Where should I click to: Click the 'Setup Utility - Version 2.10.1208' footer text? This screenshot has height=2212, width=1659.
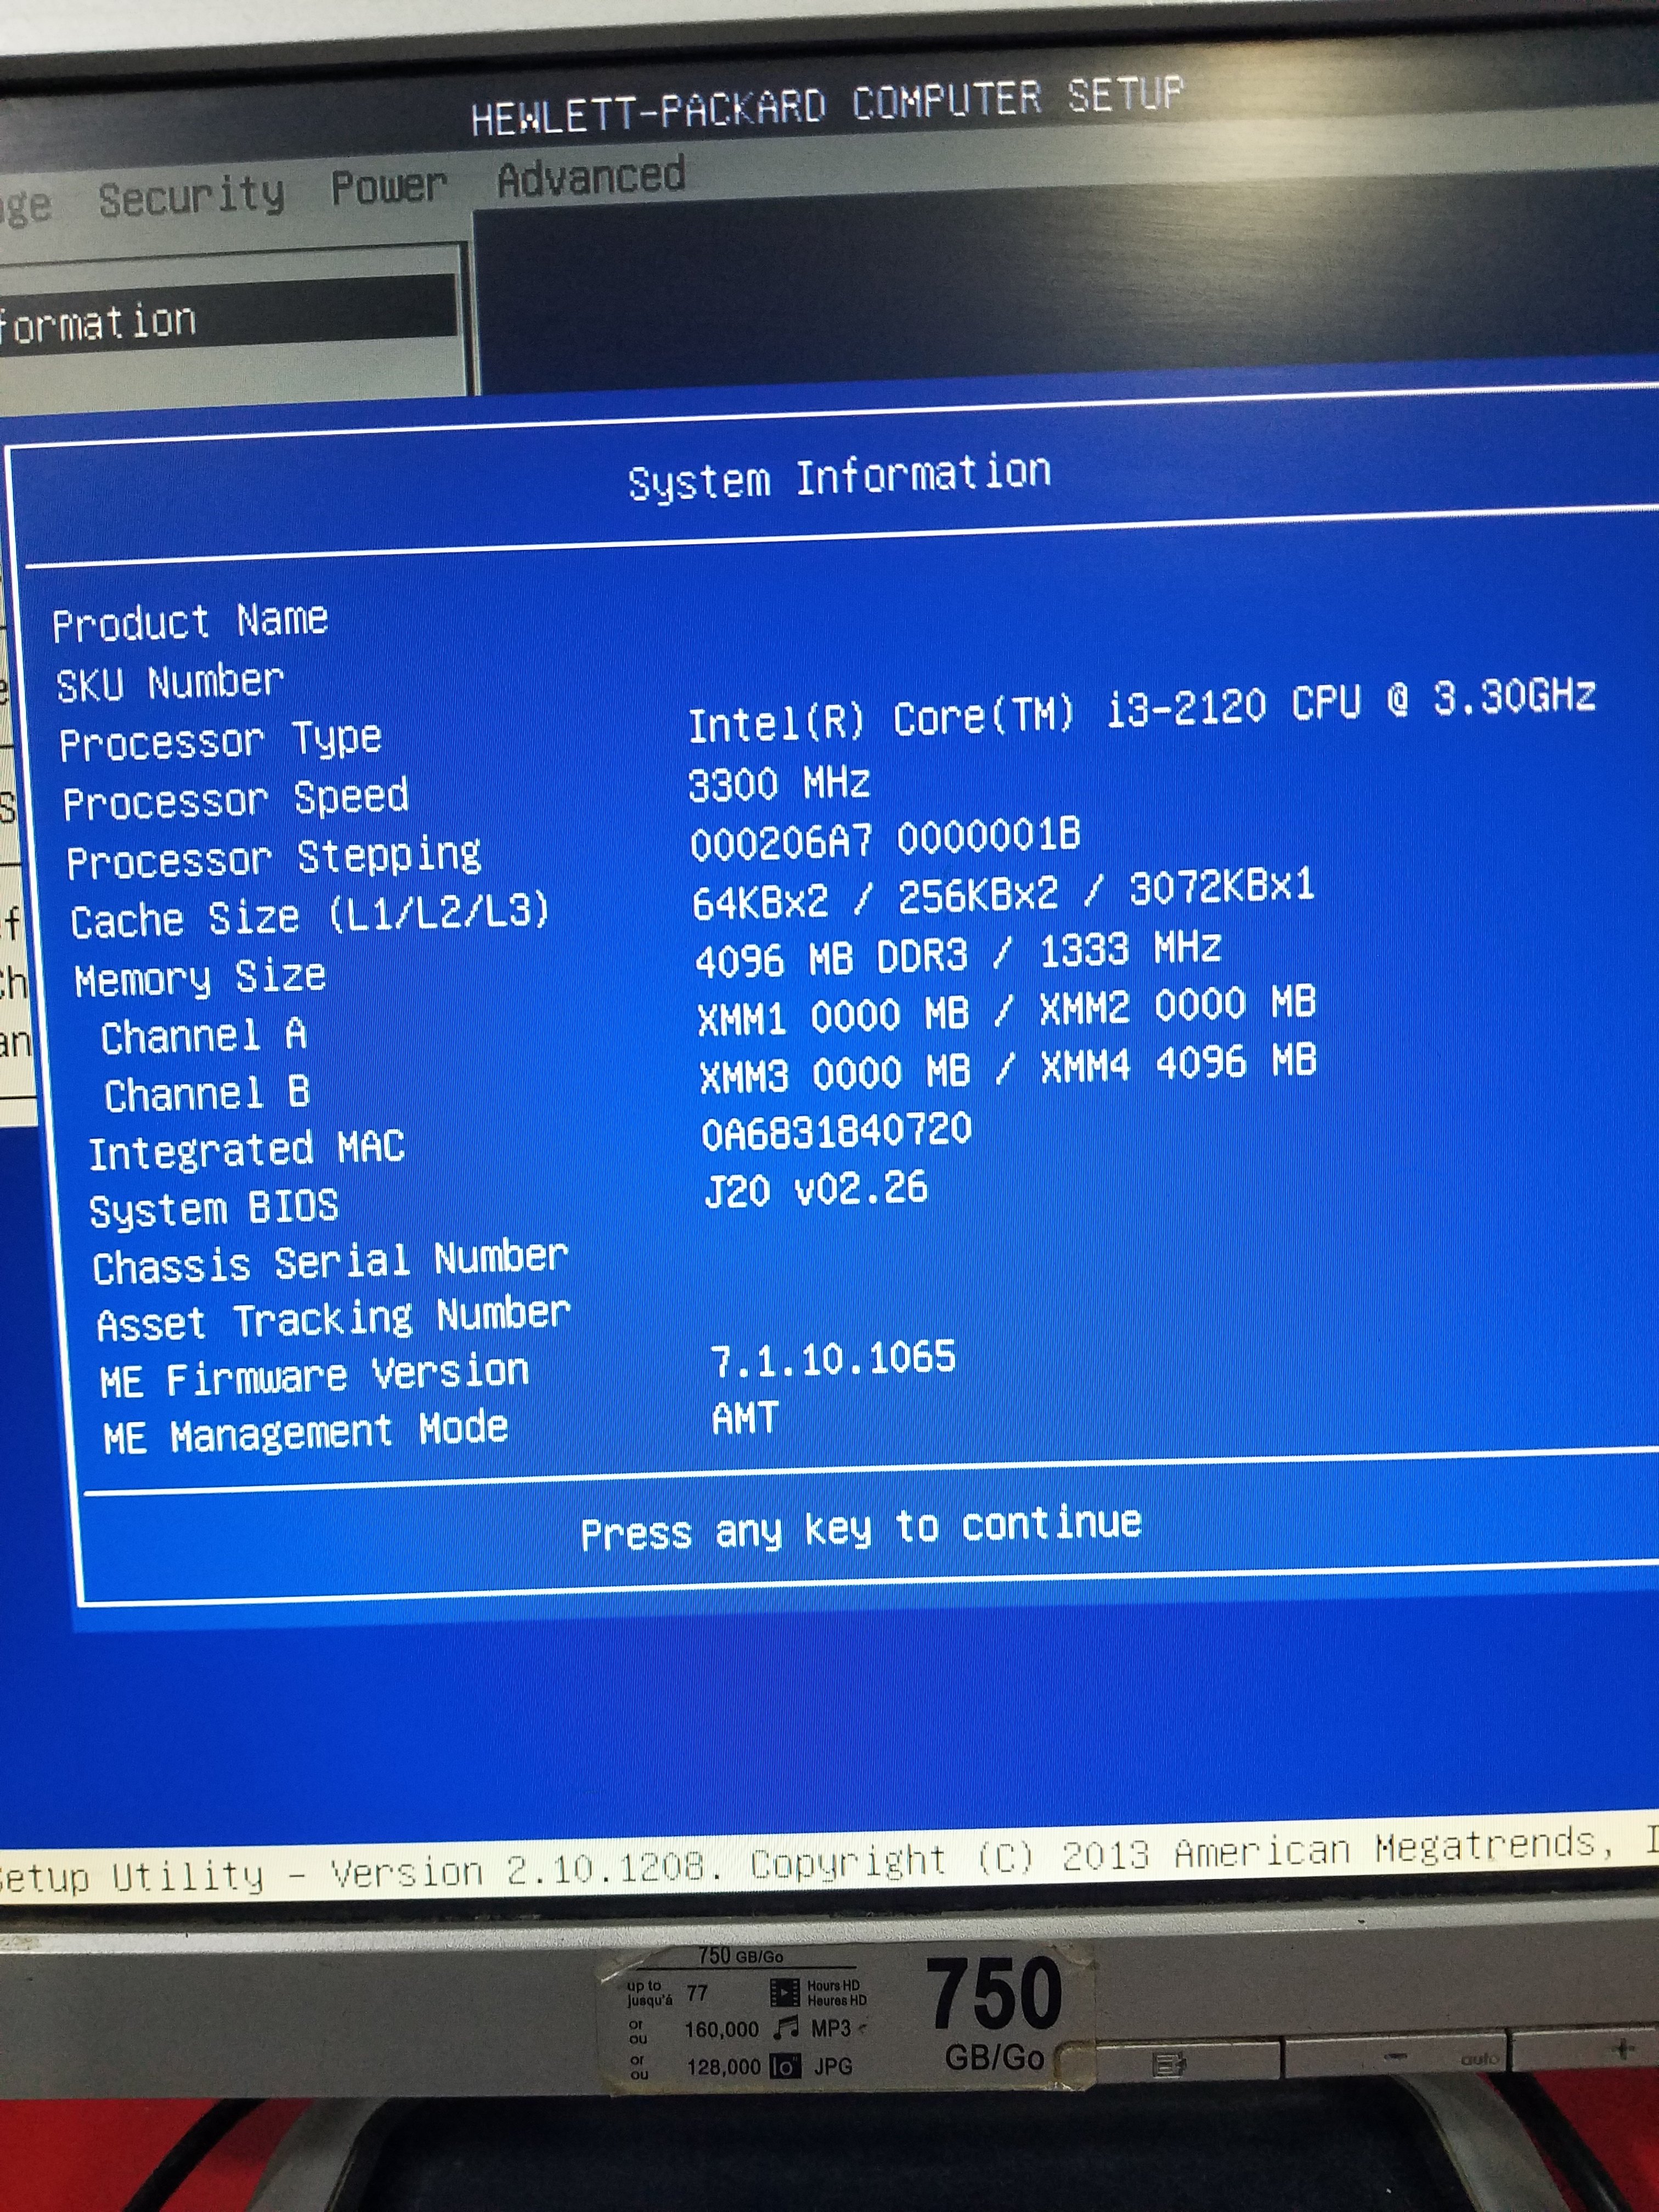(x=360, y=1873)
